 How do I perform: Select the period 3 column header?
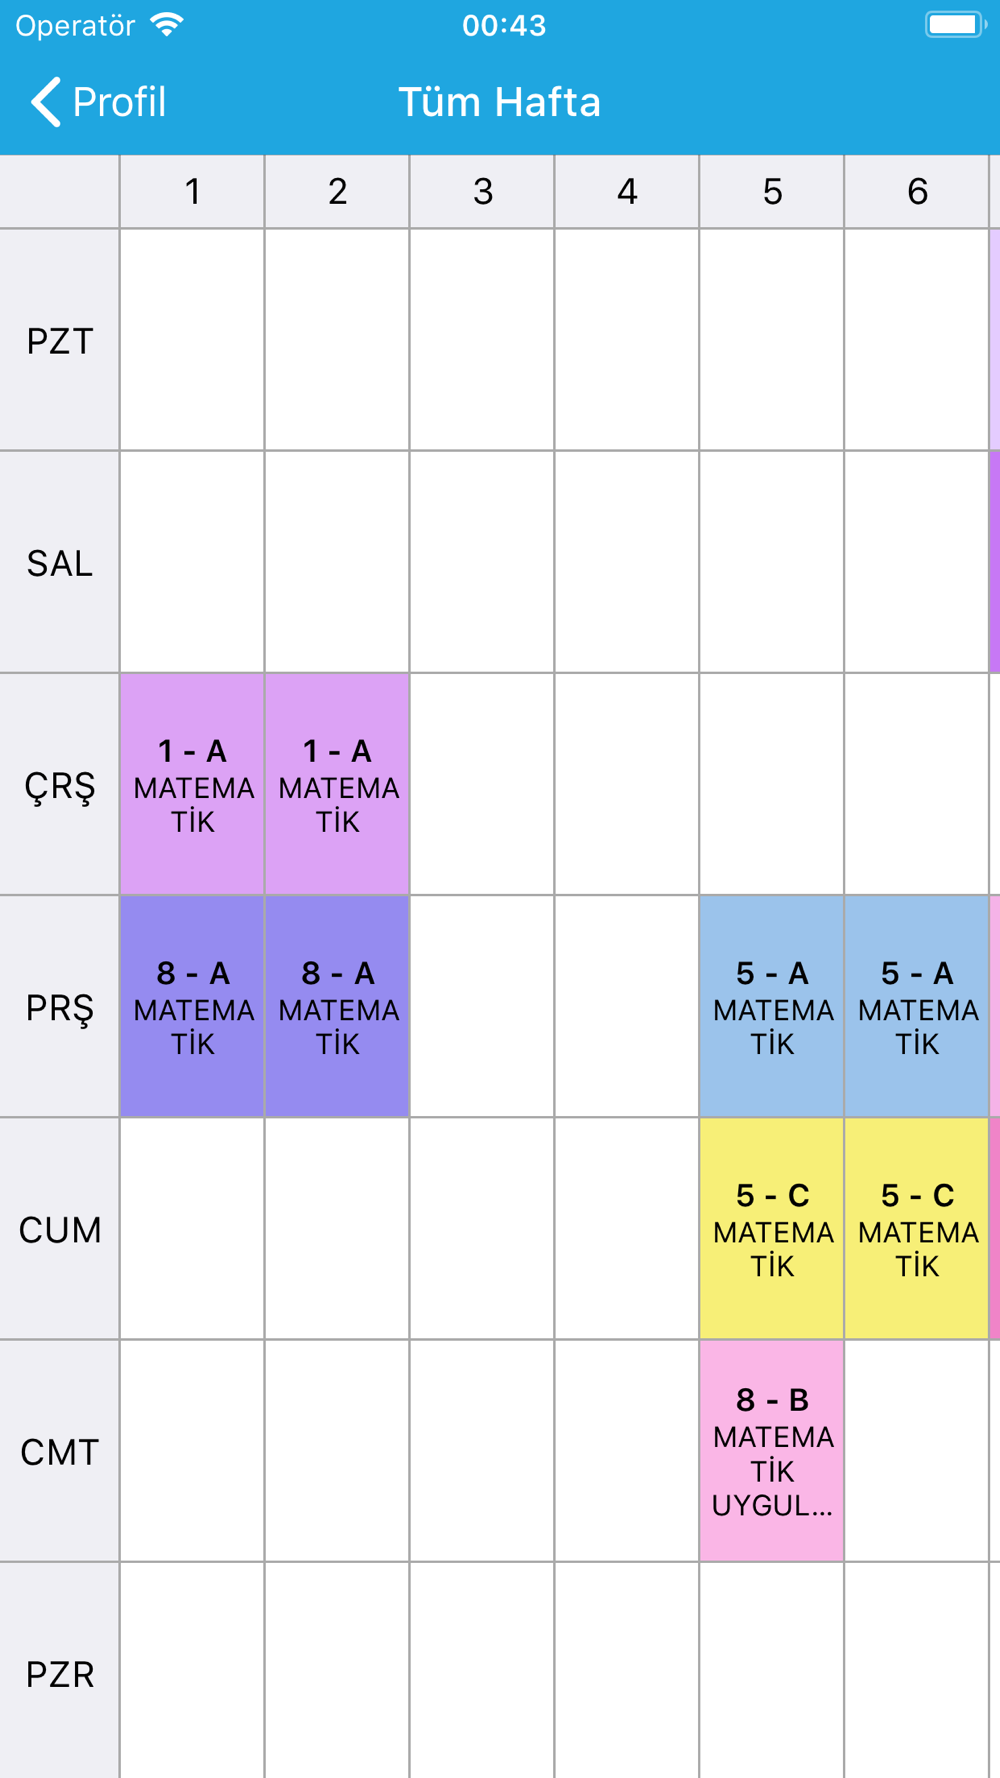(x=482, y=191)
